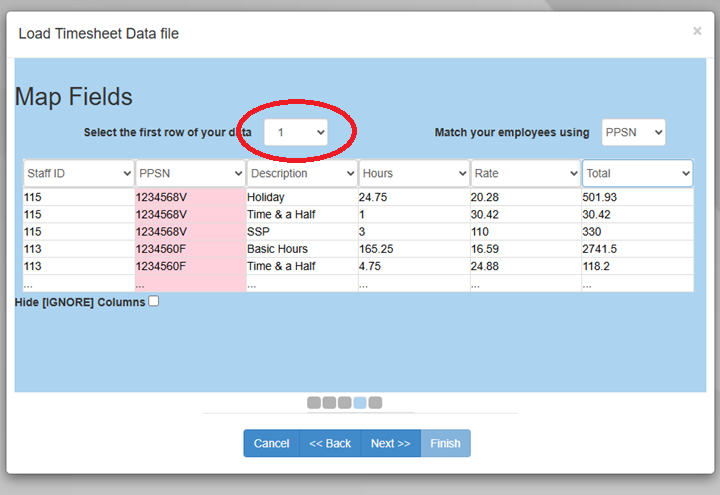Open the PPSN employee matching dropdown
Screen dimensions: 720x495
tap(633, 132)
